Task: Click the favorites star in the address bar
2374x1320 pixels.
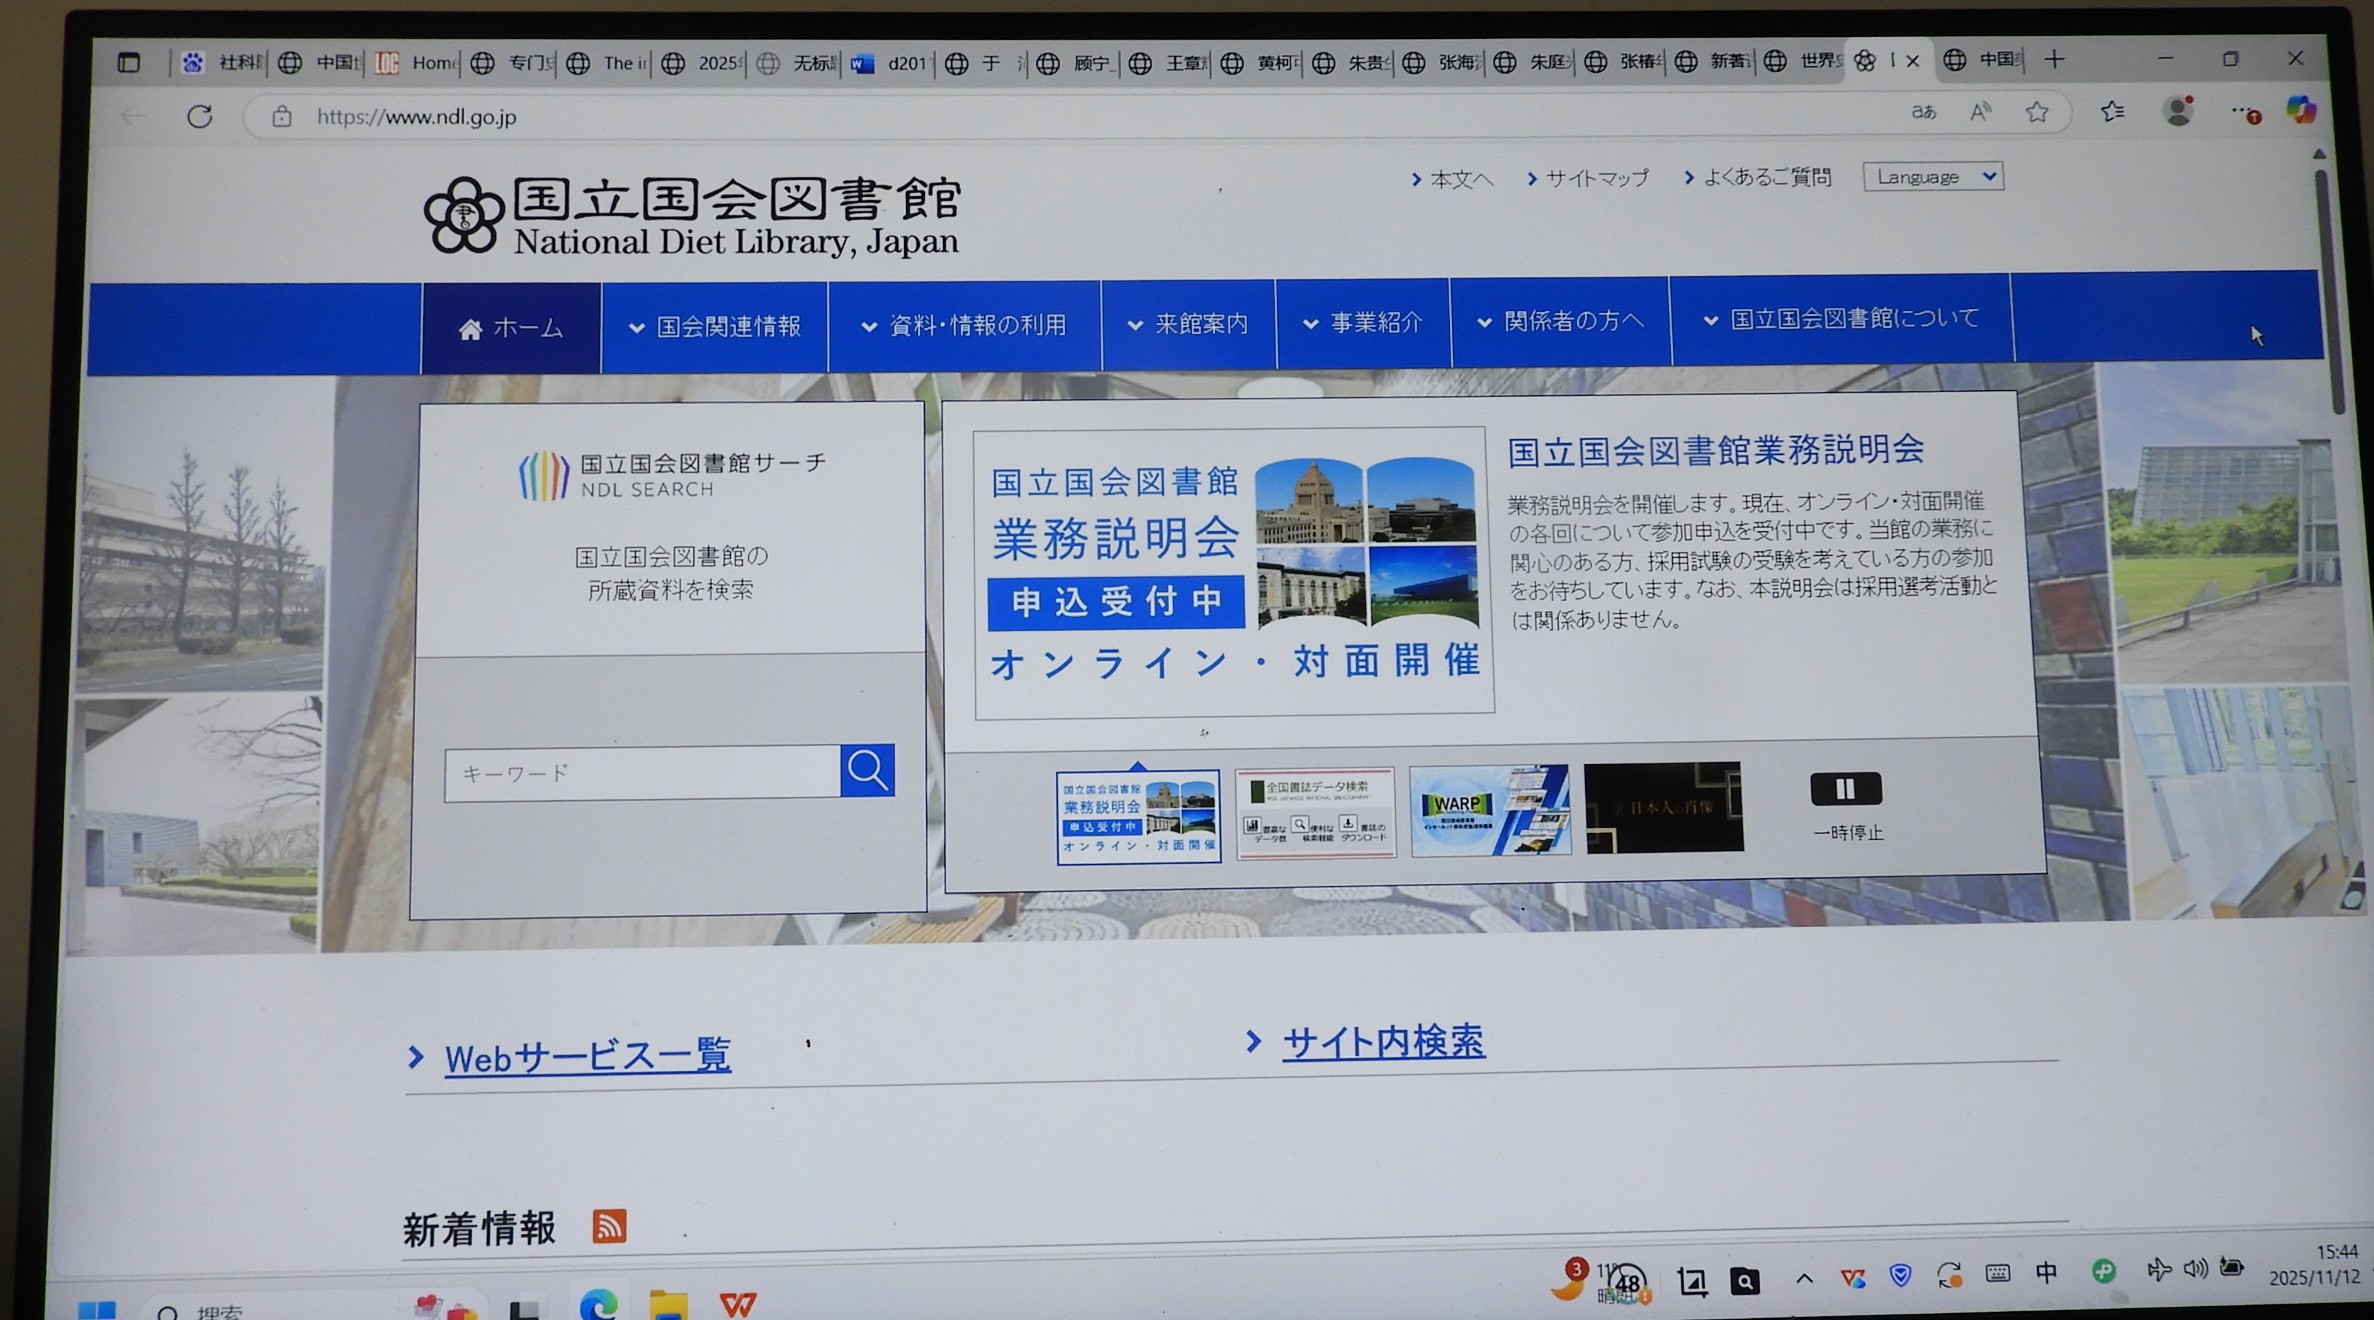Action: pos(2039,112)
